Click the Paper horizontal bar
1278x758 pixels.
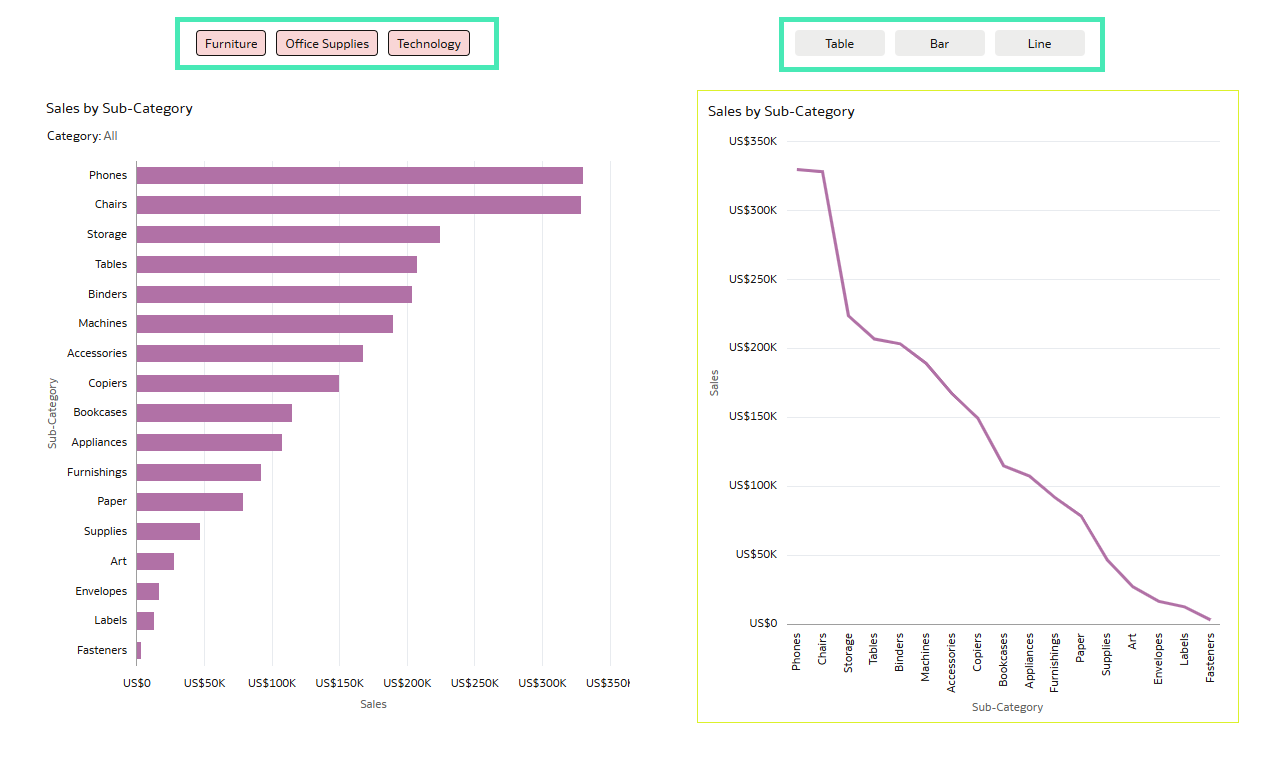[189, 502]
